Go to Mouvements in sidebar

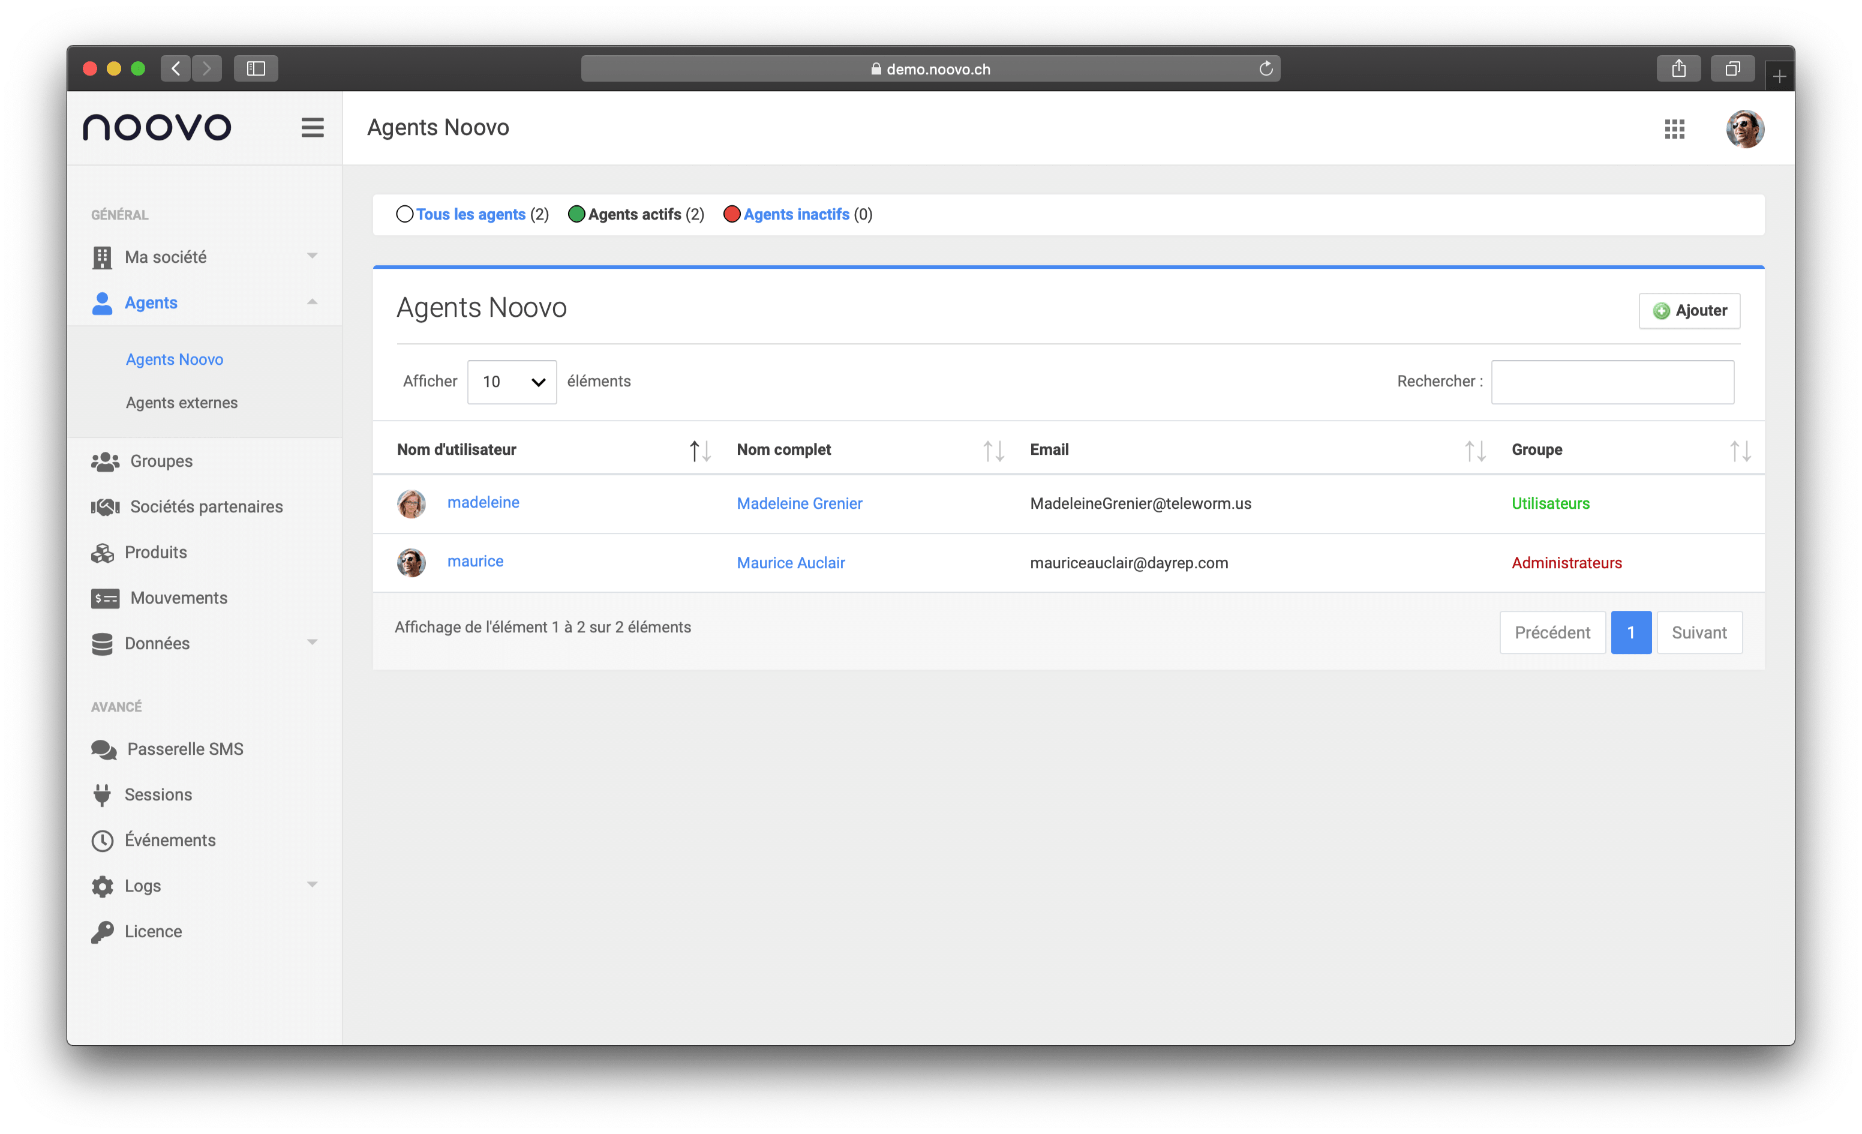178,598
